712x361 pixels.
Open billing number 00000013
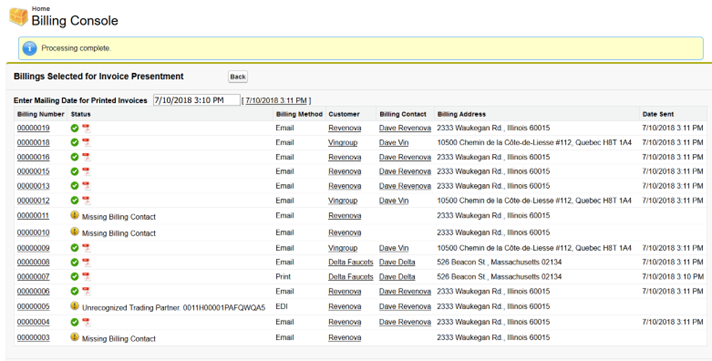(x=33, y=186)
